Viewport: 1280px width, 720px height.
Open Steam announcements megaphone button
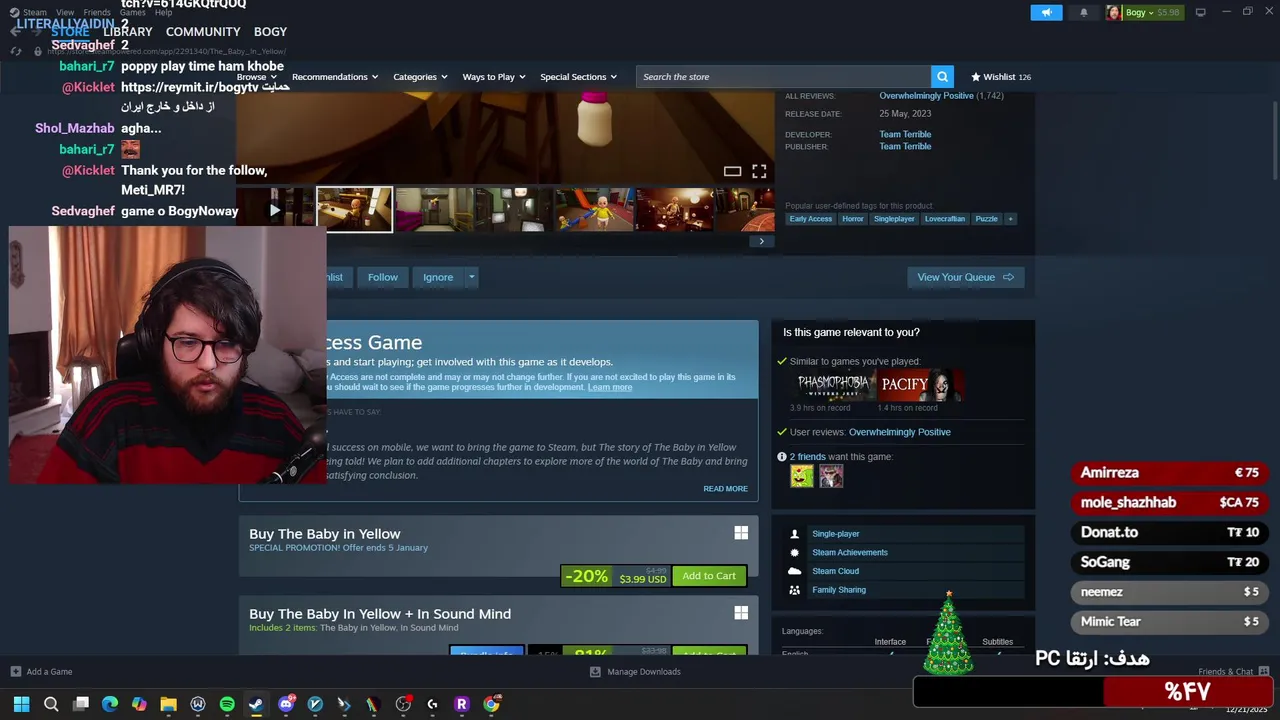pyautogui.click(x=1046, y=13)
